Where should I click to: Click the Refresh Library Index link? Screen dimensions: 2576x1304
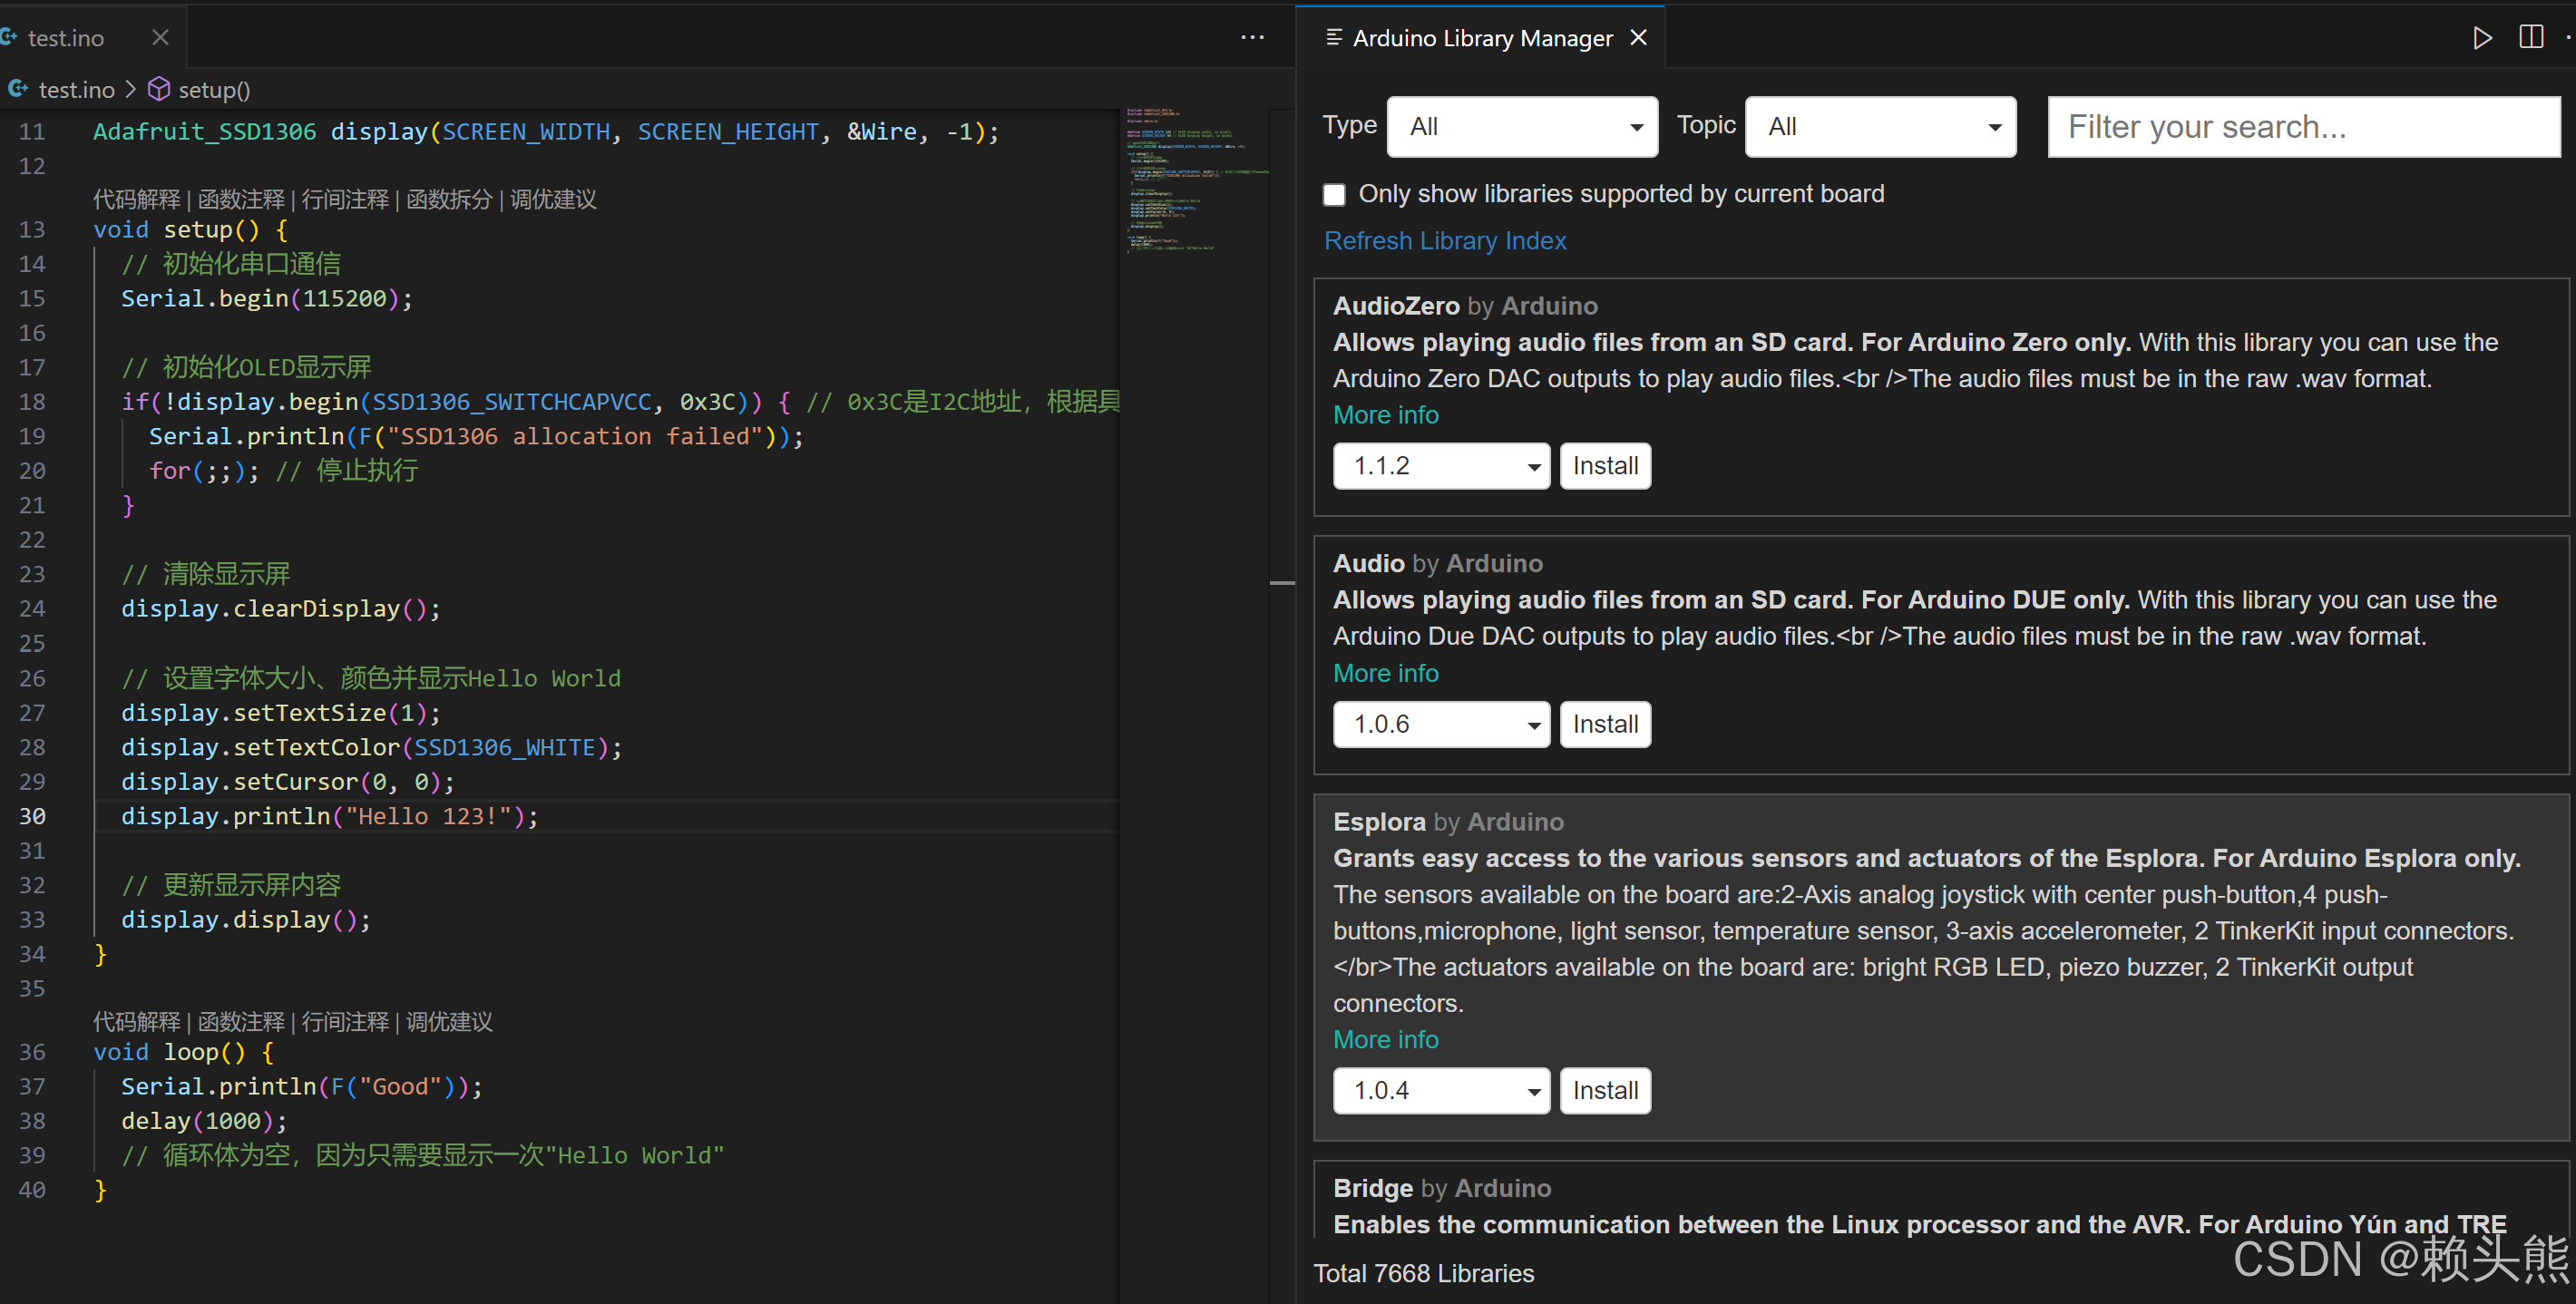(1444, 241)
